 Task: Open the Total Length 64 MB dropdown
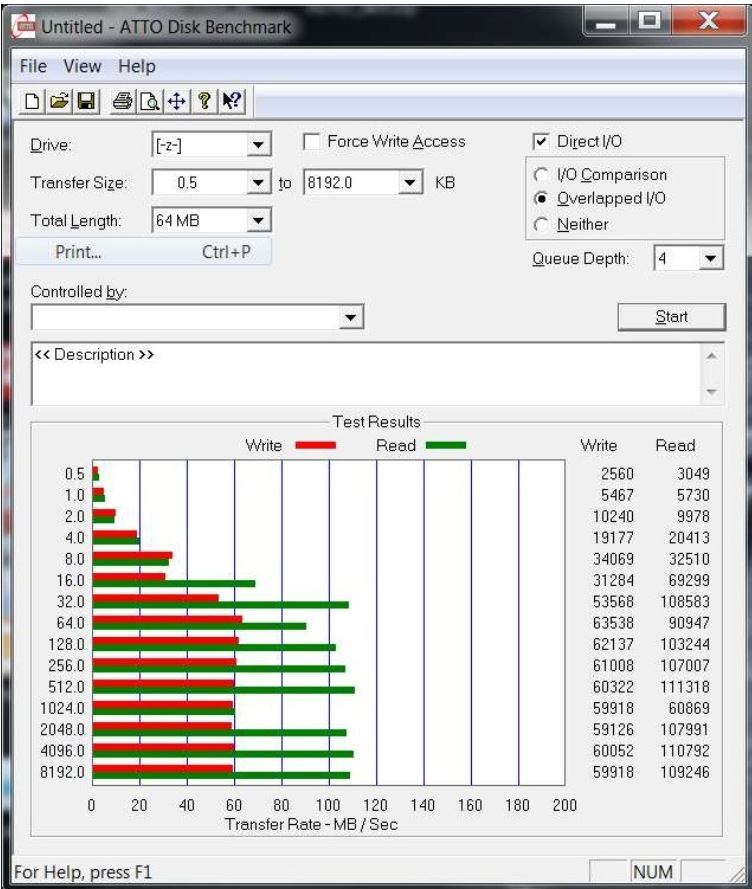tap(258, 221)
